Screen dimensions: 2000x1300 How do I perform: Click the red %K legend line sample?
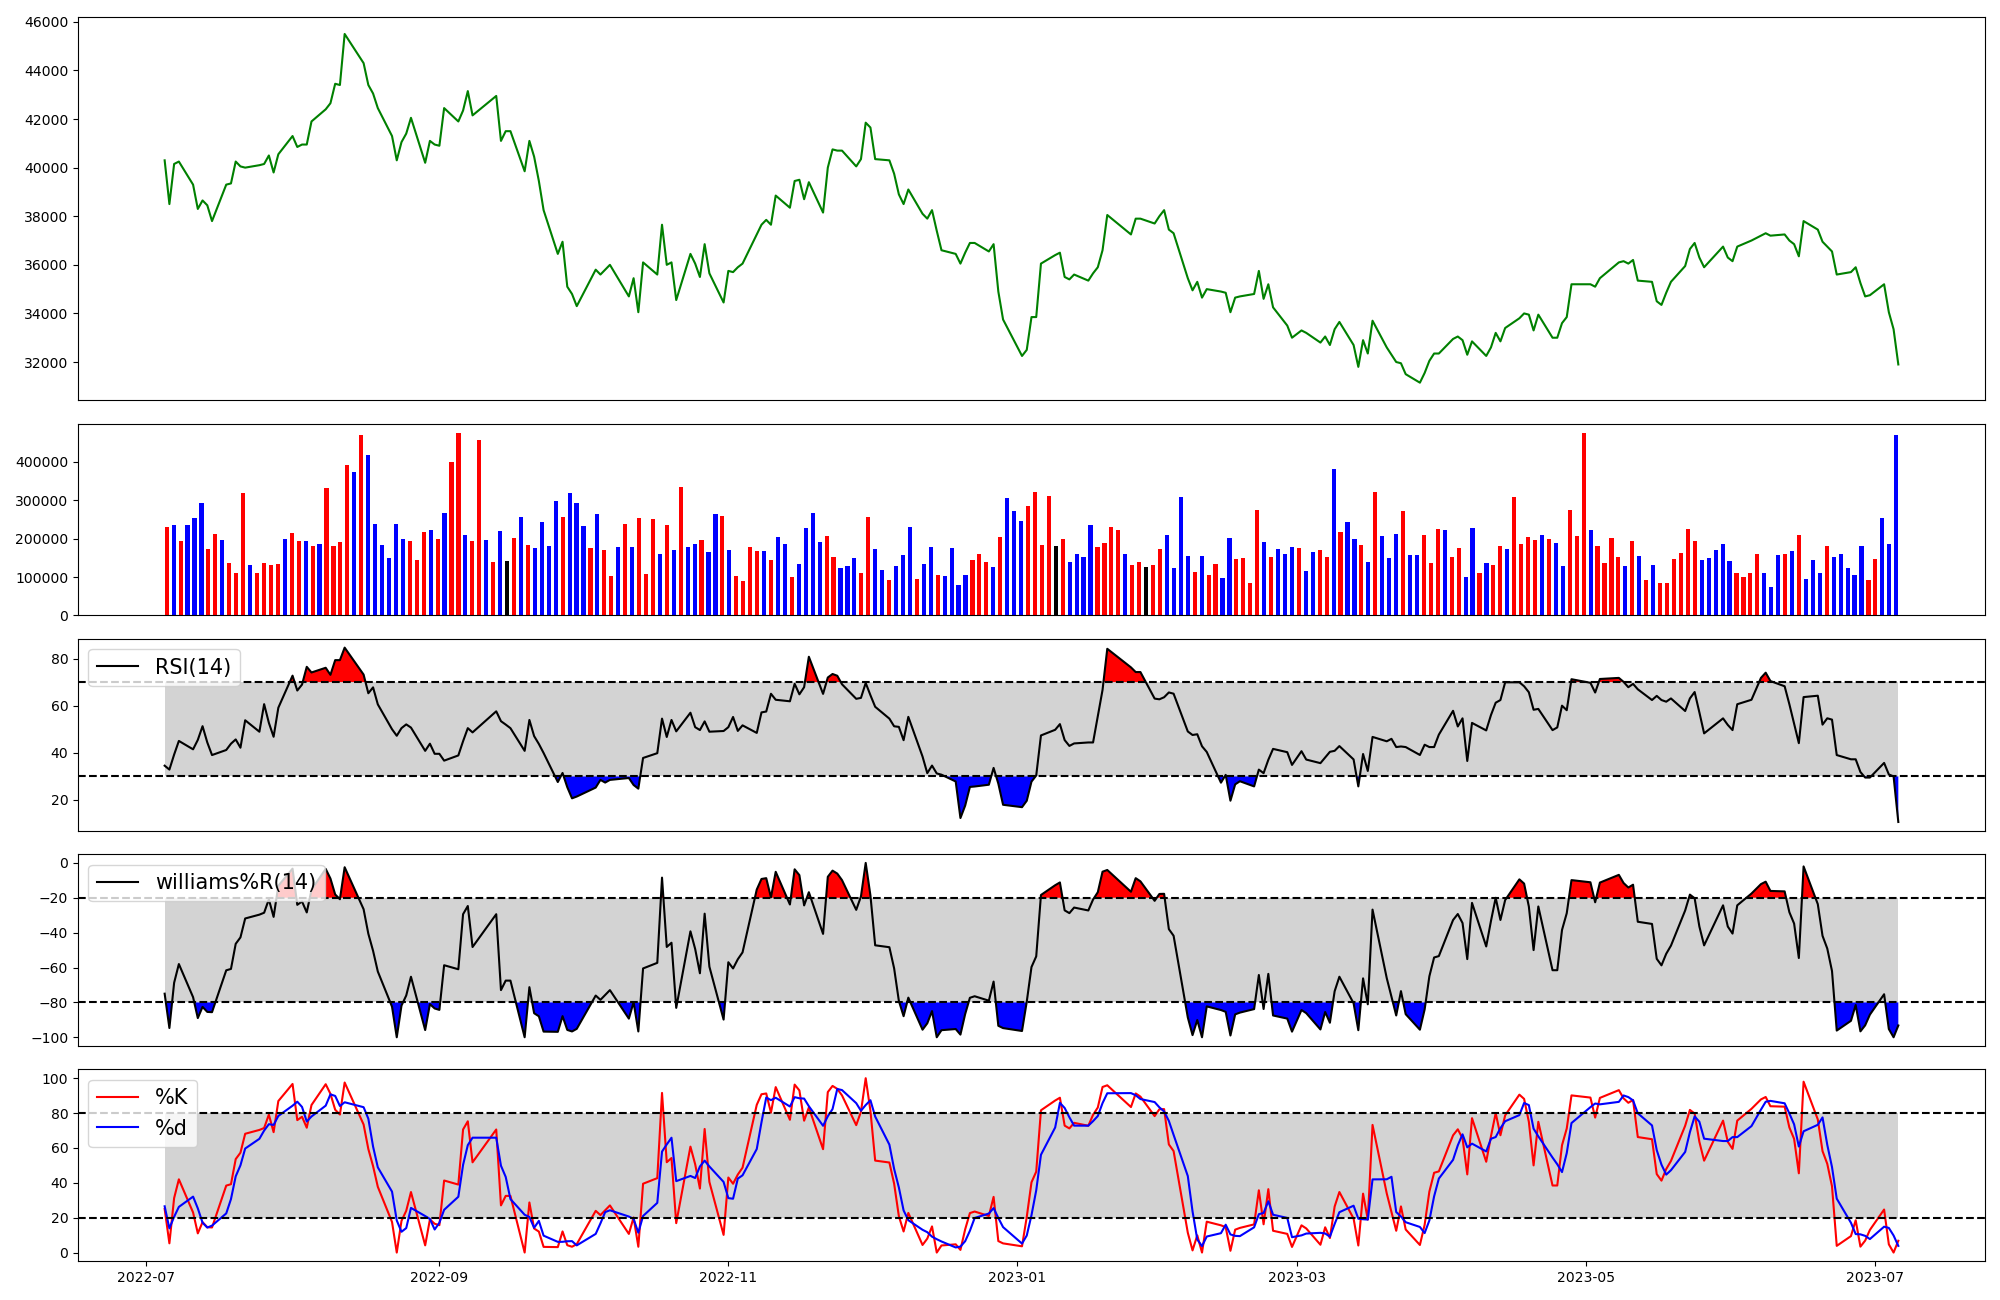click(116, 1097)
